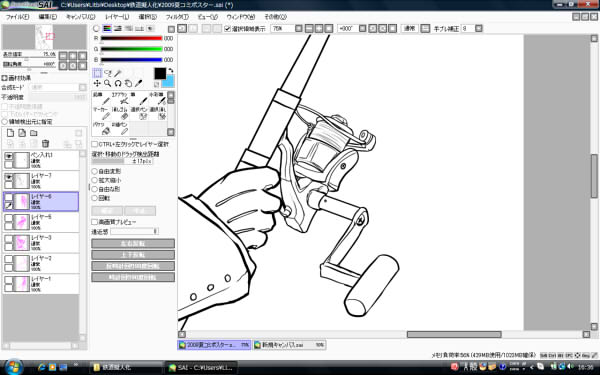Swap foreground and background colors
This screenshot has height=375, width=600.
171,71
